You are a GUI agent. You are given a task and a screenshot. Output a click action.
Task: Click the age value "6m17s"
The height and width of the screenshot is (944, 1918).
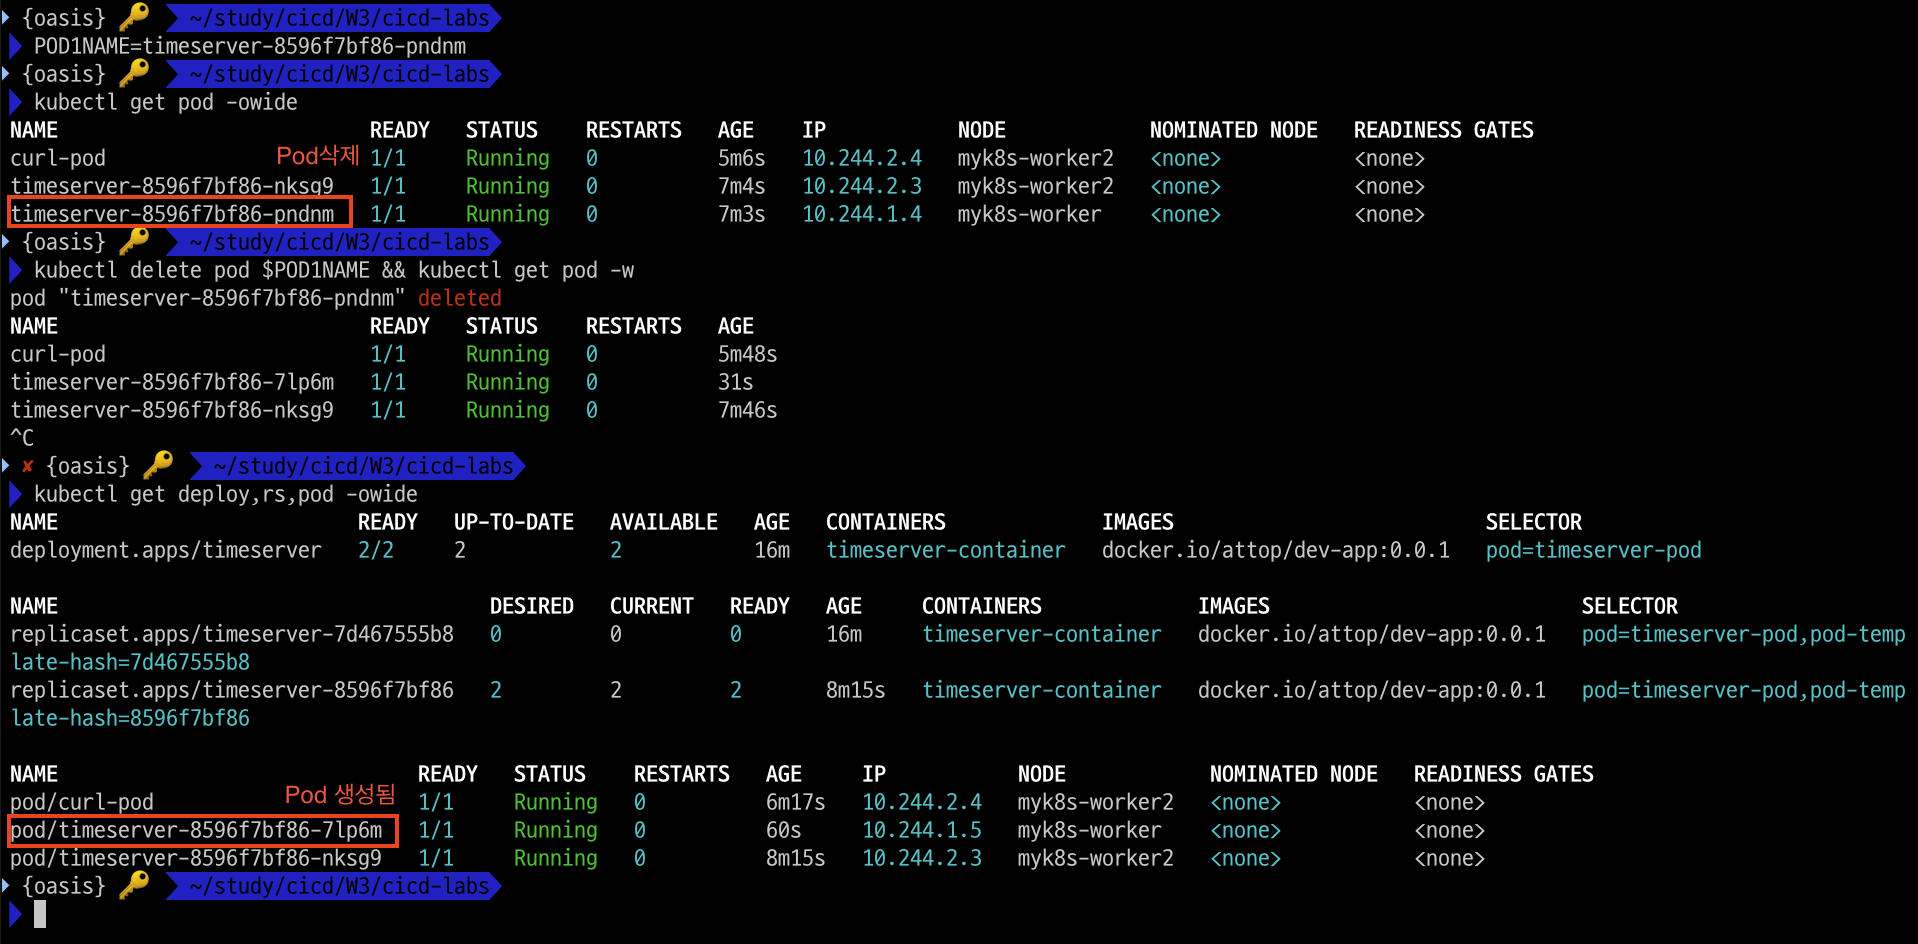click(795, 802)
